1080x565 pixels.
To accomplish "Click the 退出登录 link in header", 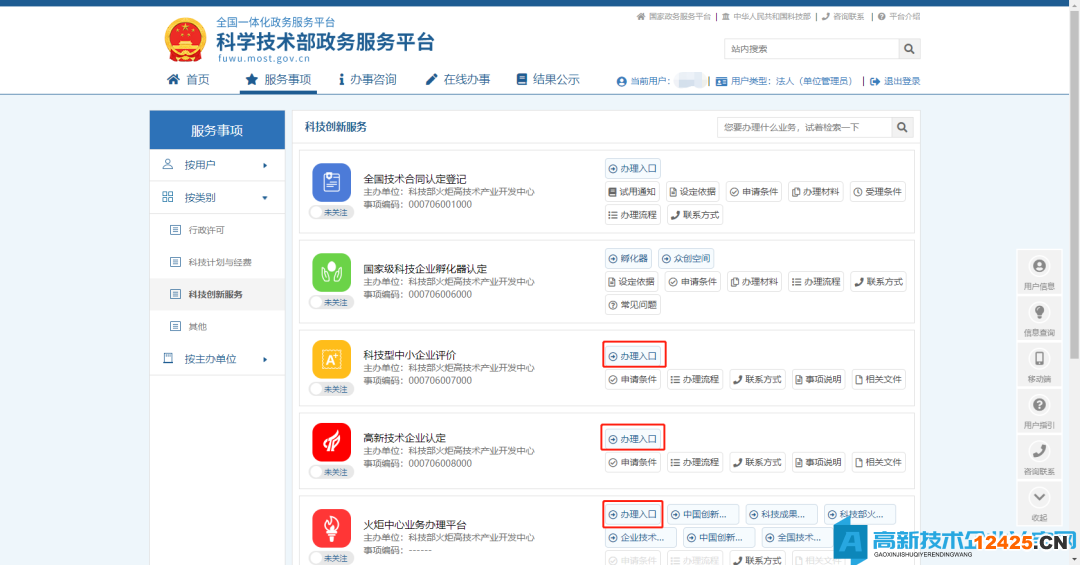I will point(895,81).
